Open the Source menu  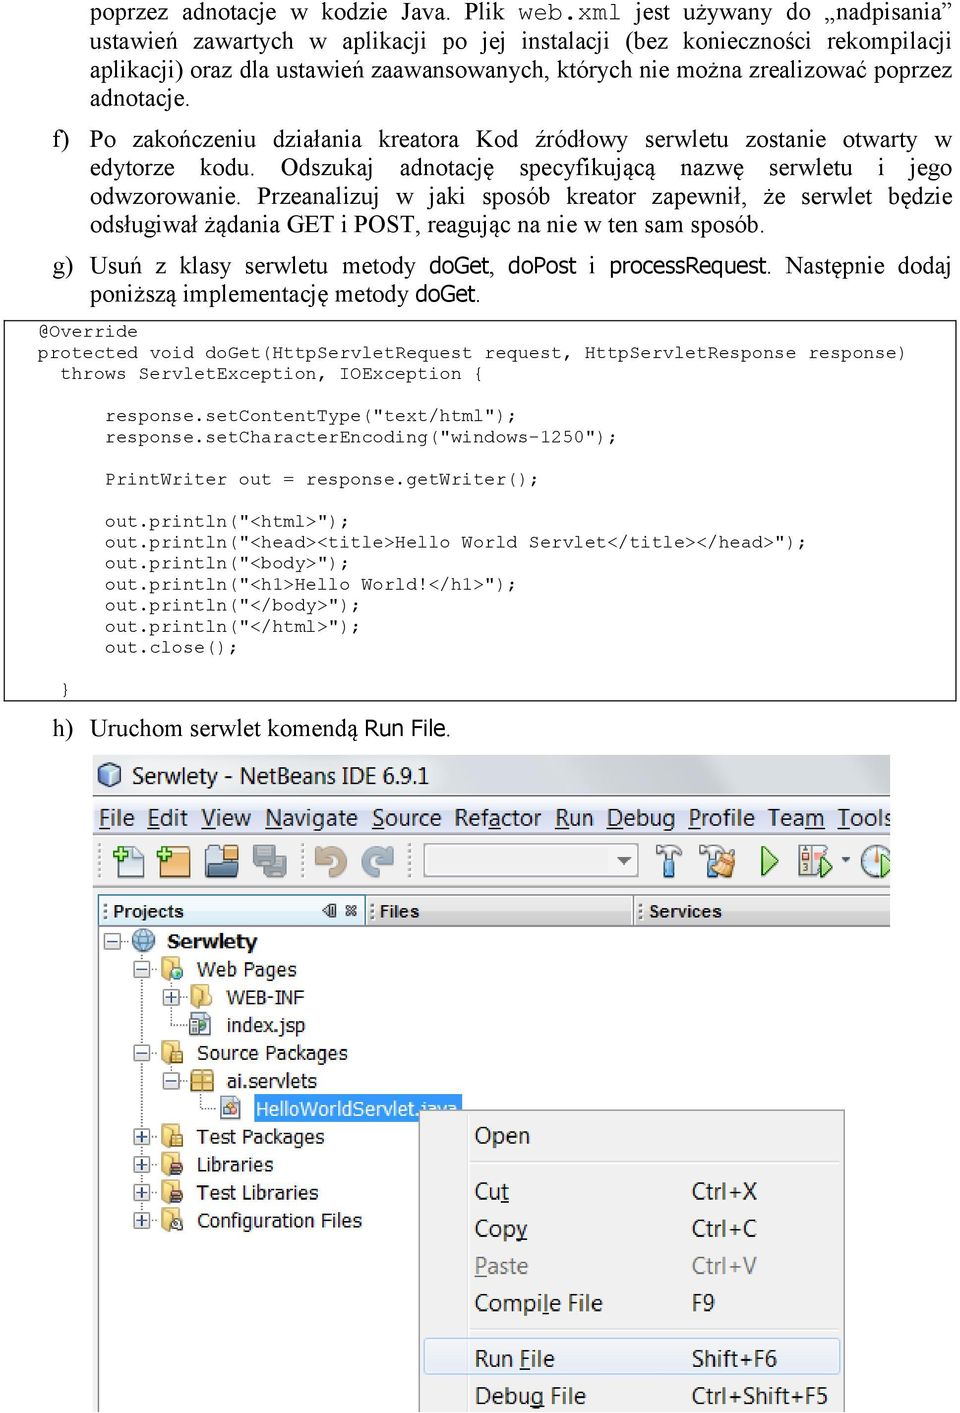click(406, 817)
